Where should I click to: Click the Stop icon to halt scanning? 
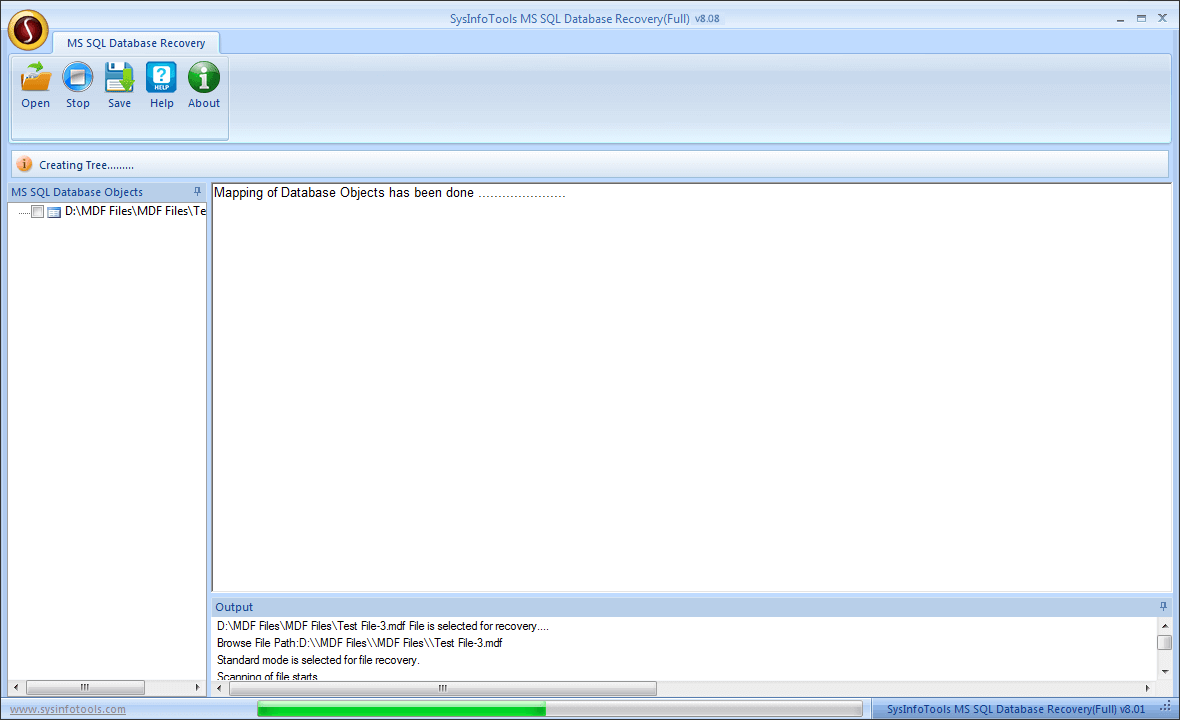pos(77,84)
